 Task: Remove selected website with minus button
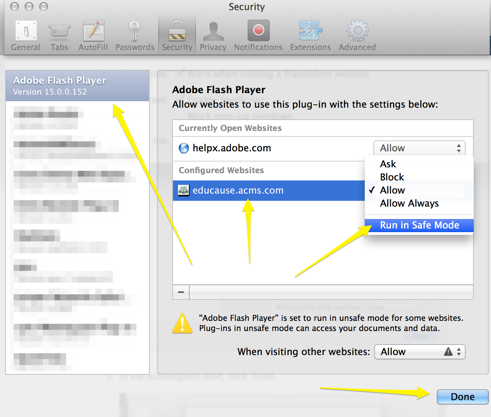tap(181, 292)
